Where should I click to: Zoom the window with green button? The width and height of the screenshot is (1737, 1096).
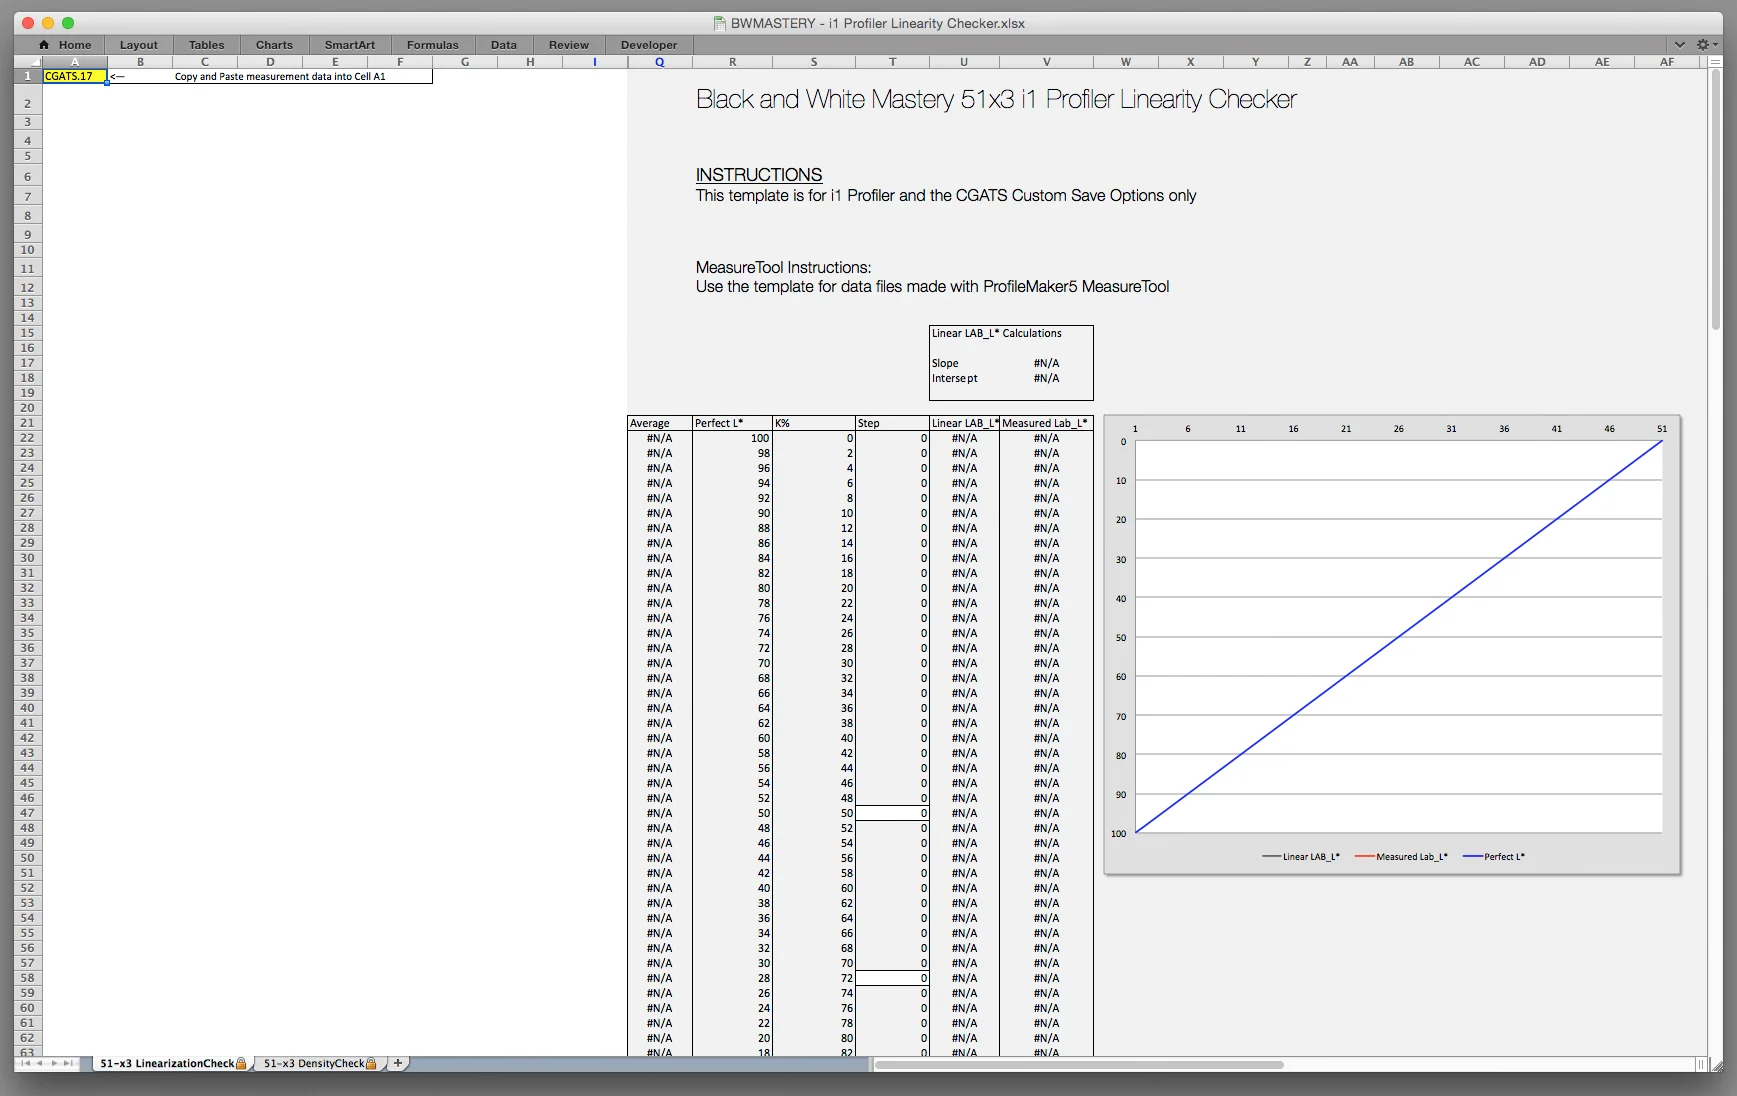coord(68,23)
